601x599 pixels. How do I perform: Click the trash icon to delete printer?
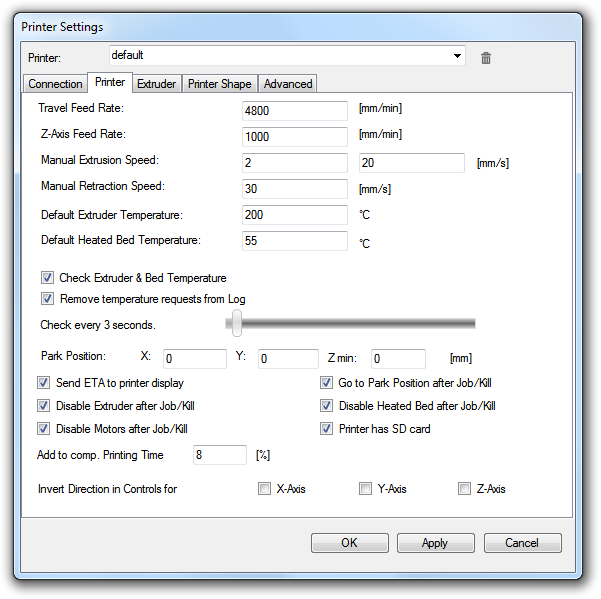486,57
